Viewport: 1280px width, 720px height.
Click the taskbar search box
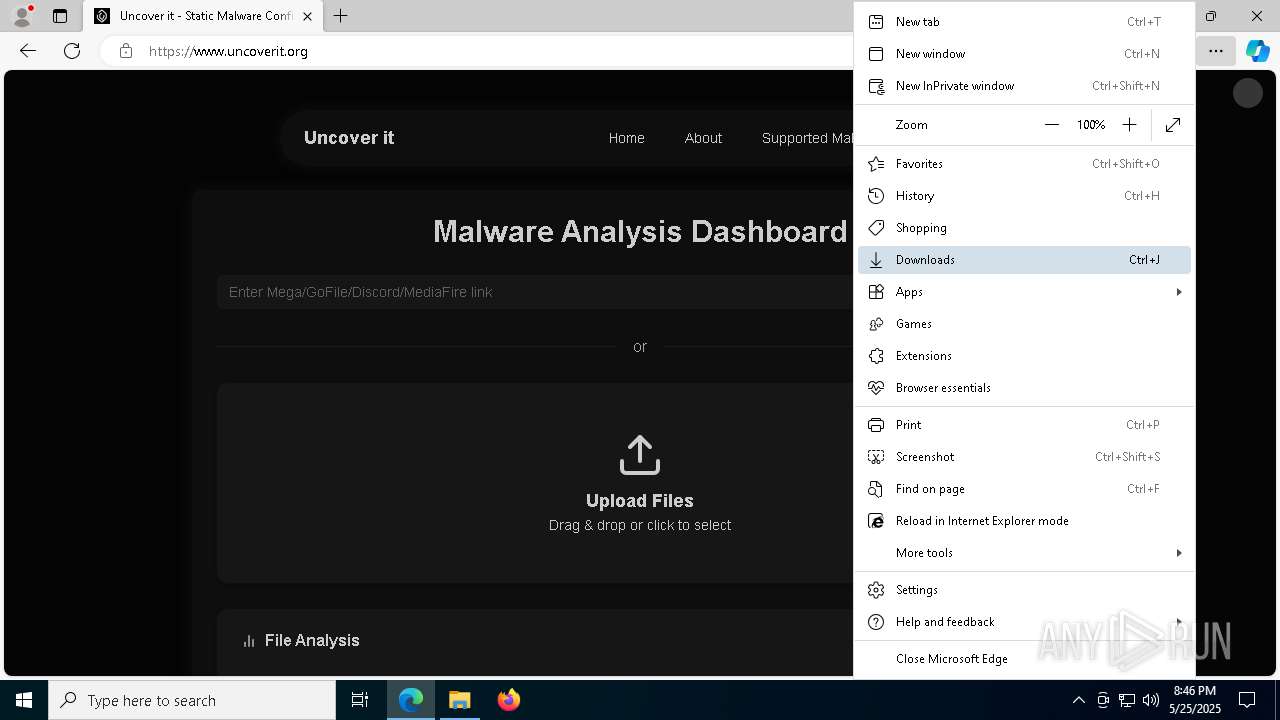tap(192, 700)
